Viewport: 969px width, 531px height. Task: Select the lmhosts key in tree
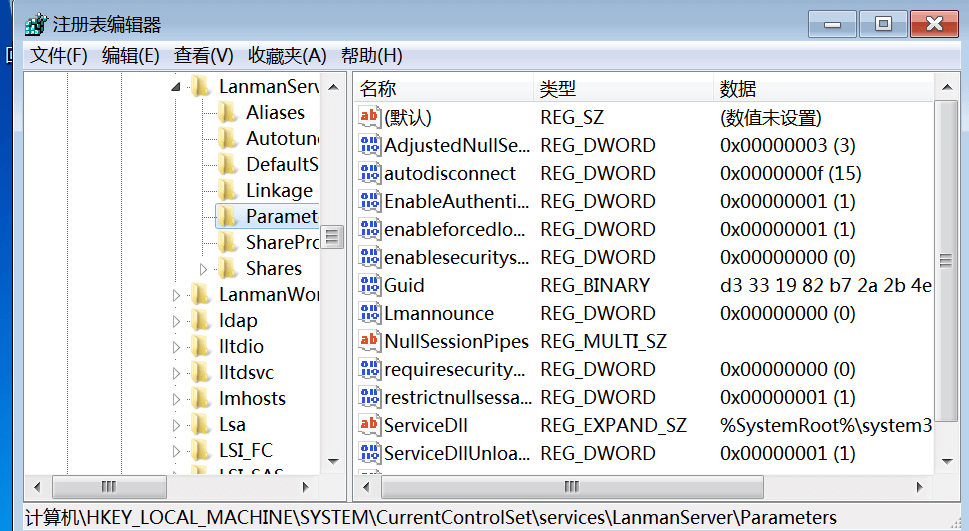pyautogui.click(x=252, y=398)
